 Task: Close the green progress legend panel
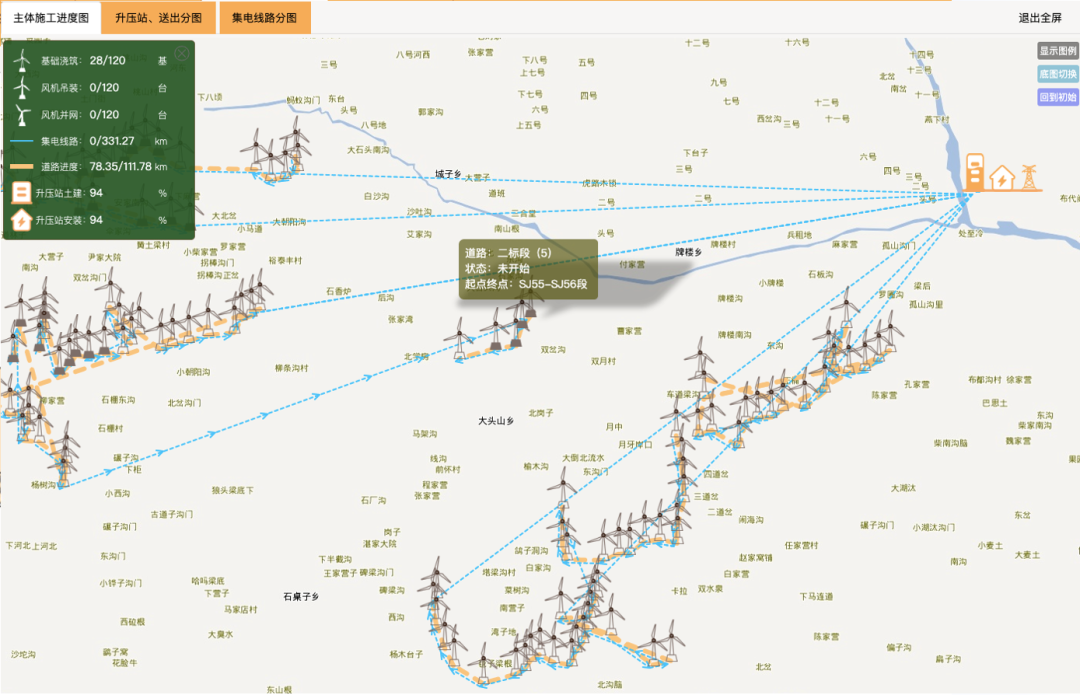point(181,54)
